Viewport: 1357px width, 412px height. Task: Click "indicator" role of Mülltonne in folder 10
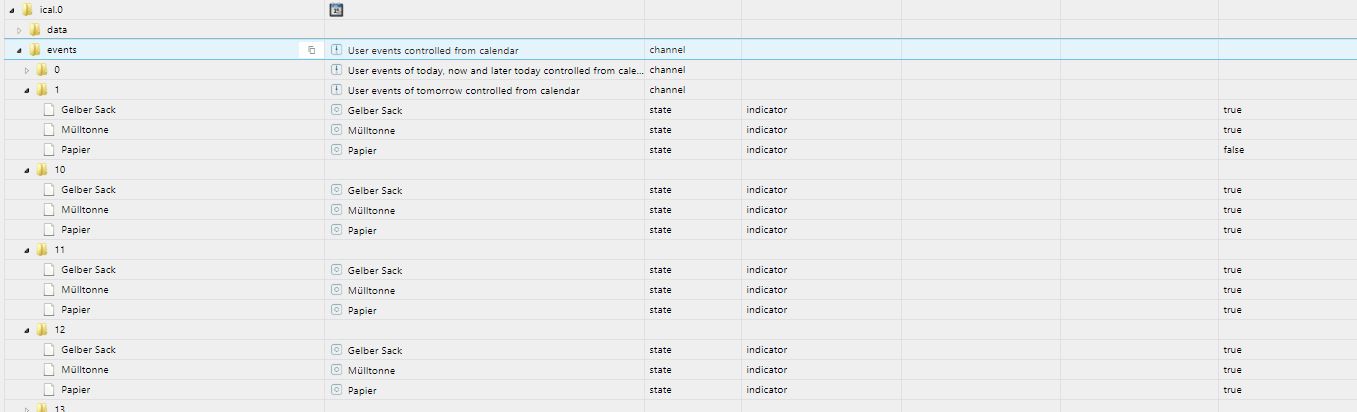[x=766, y=210]
